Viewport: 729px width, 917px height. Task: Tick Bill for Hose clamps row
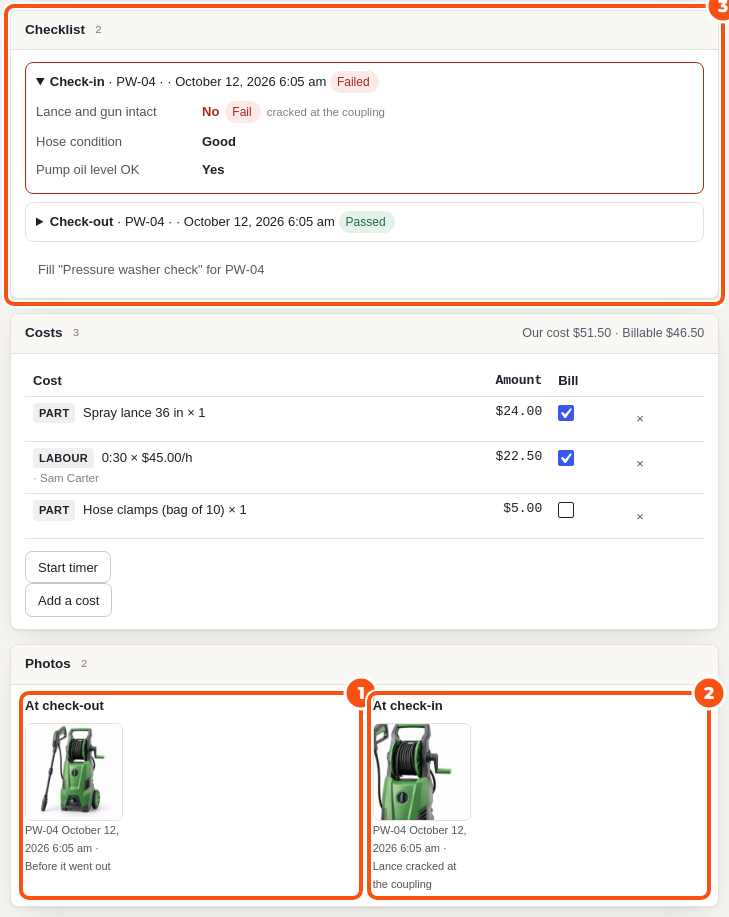(566, 510)
